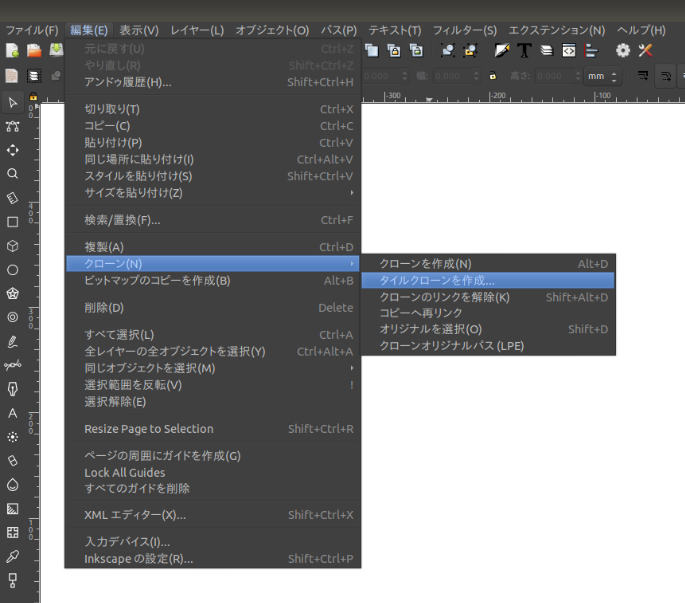Select the Spiral tool
This screenshot has height=603, width=685.
point(13,317)
